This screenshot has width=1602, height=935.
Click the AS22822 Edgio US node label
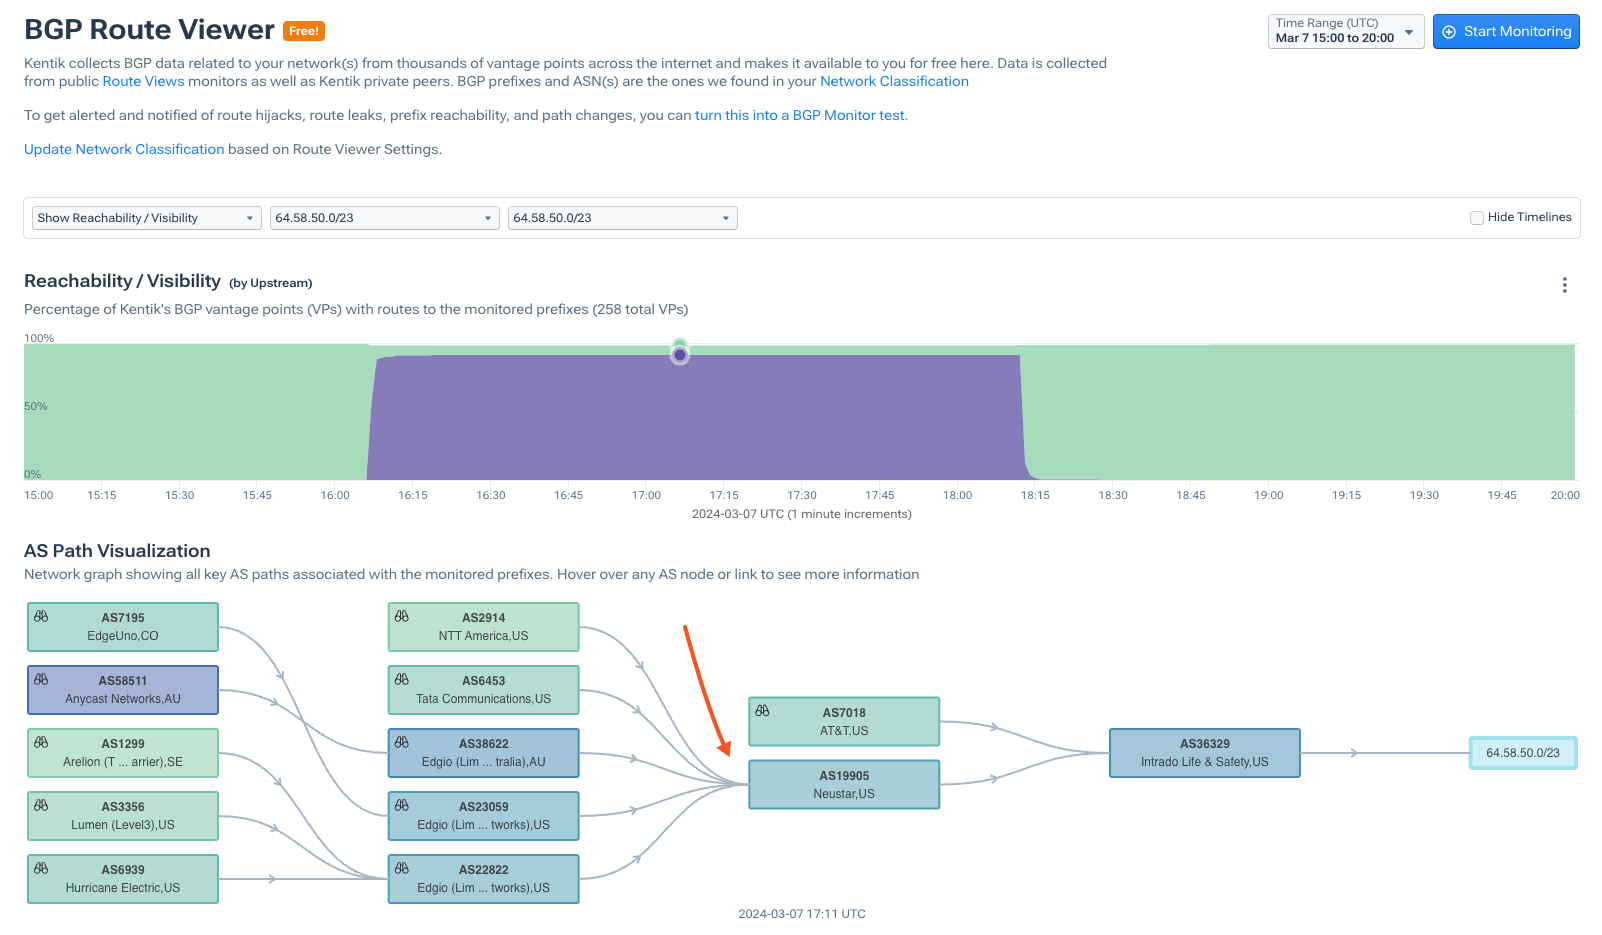click(x=484, y=879)
